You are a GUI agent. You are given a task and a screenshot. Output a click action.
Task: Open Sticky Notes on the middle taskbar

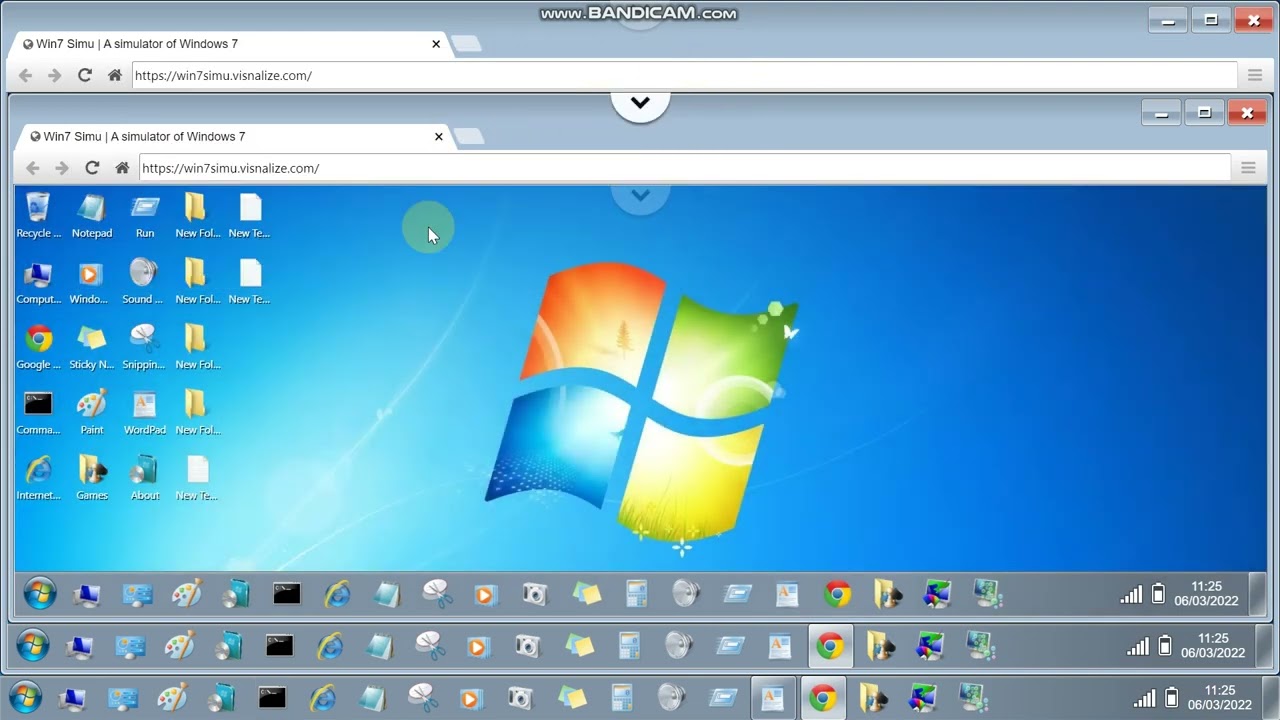click(x=579, y=646)
